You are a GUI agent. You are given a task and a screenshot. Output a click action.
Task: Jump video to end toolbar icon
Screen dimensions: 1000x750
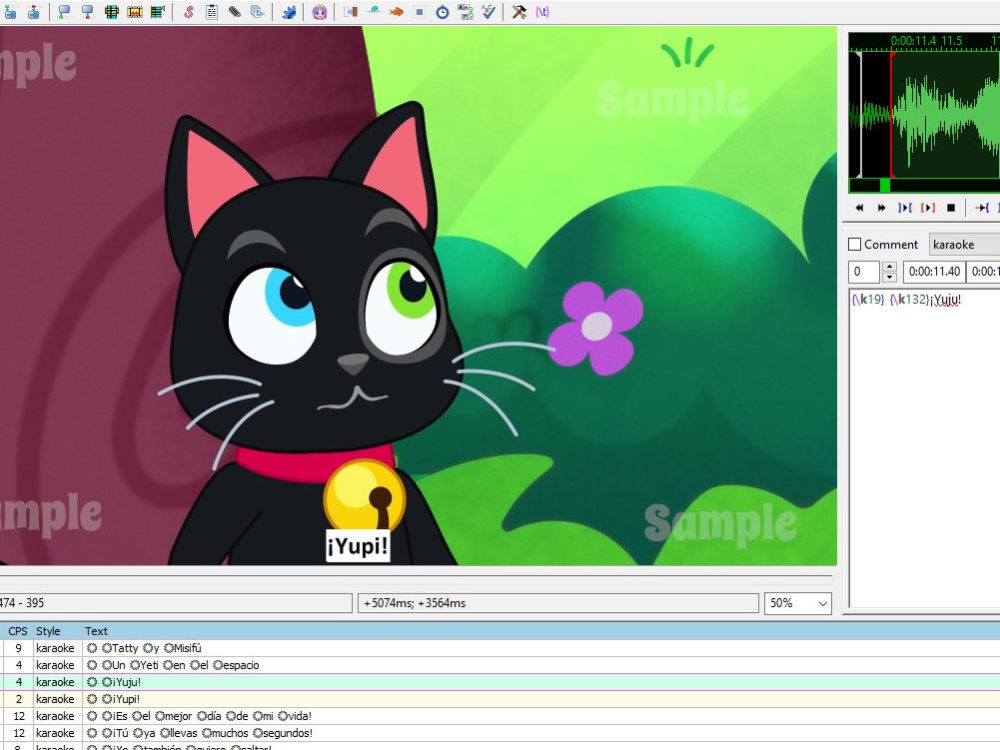point(33,11)
